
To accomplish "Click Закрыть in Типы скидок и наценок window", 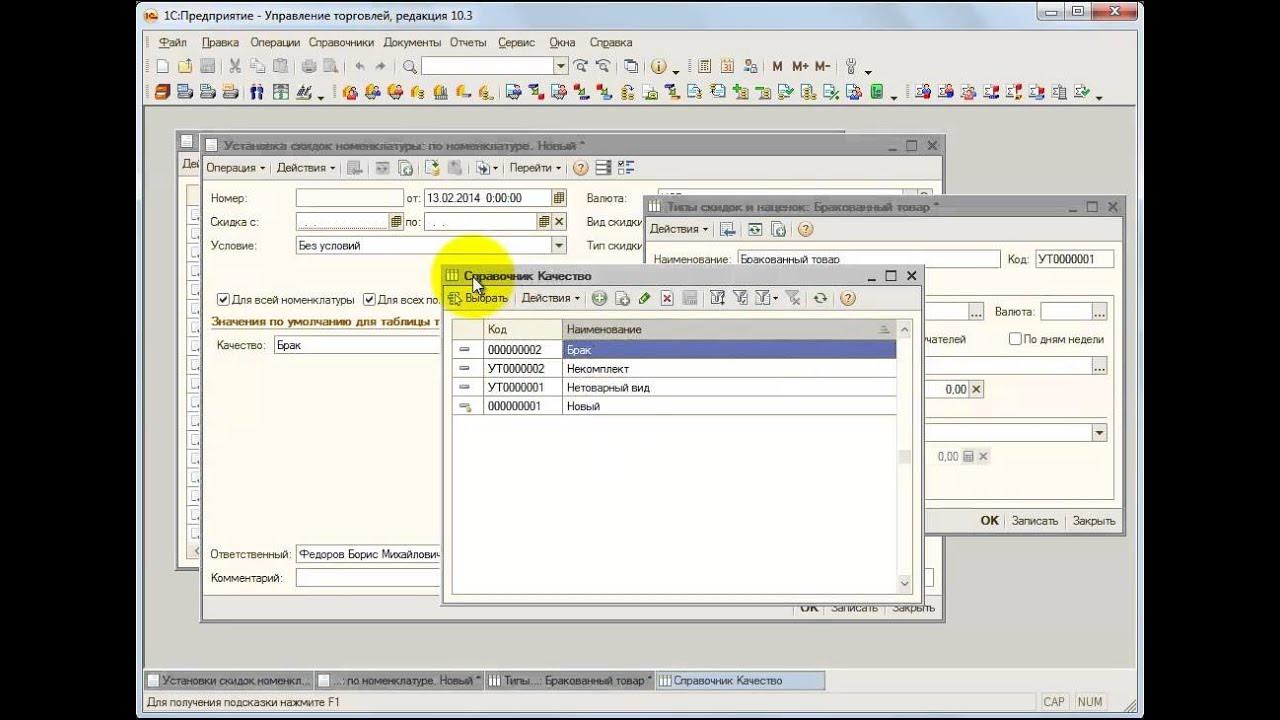I will point(1093,520).
